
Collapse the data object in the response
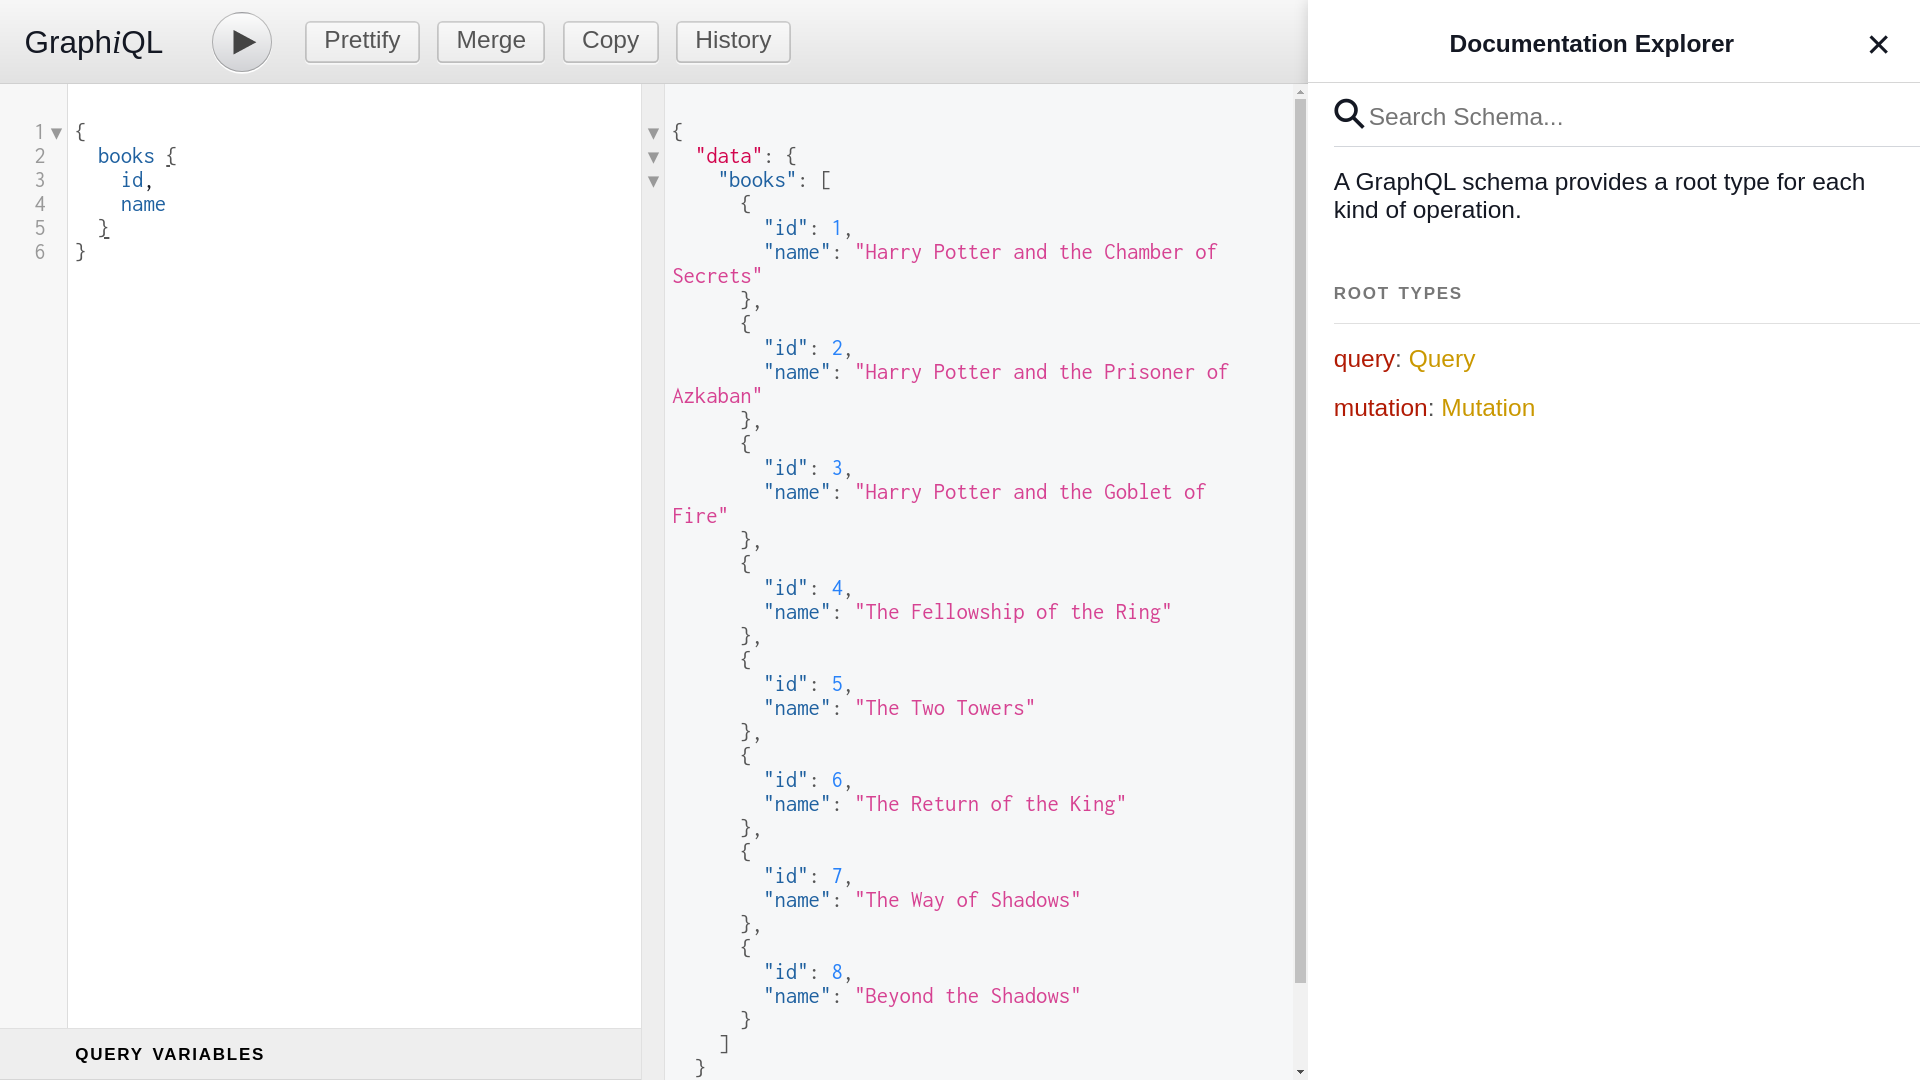(653, 157)
